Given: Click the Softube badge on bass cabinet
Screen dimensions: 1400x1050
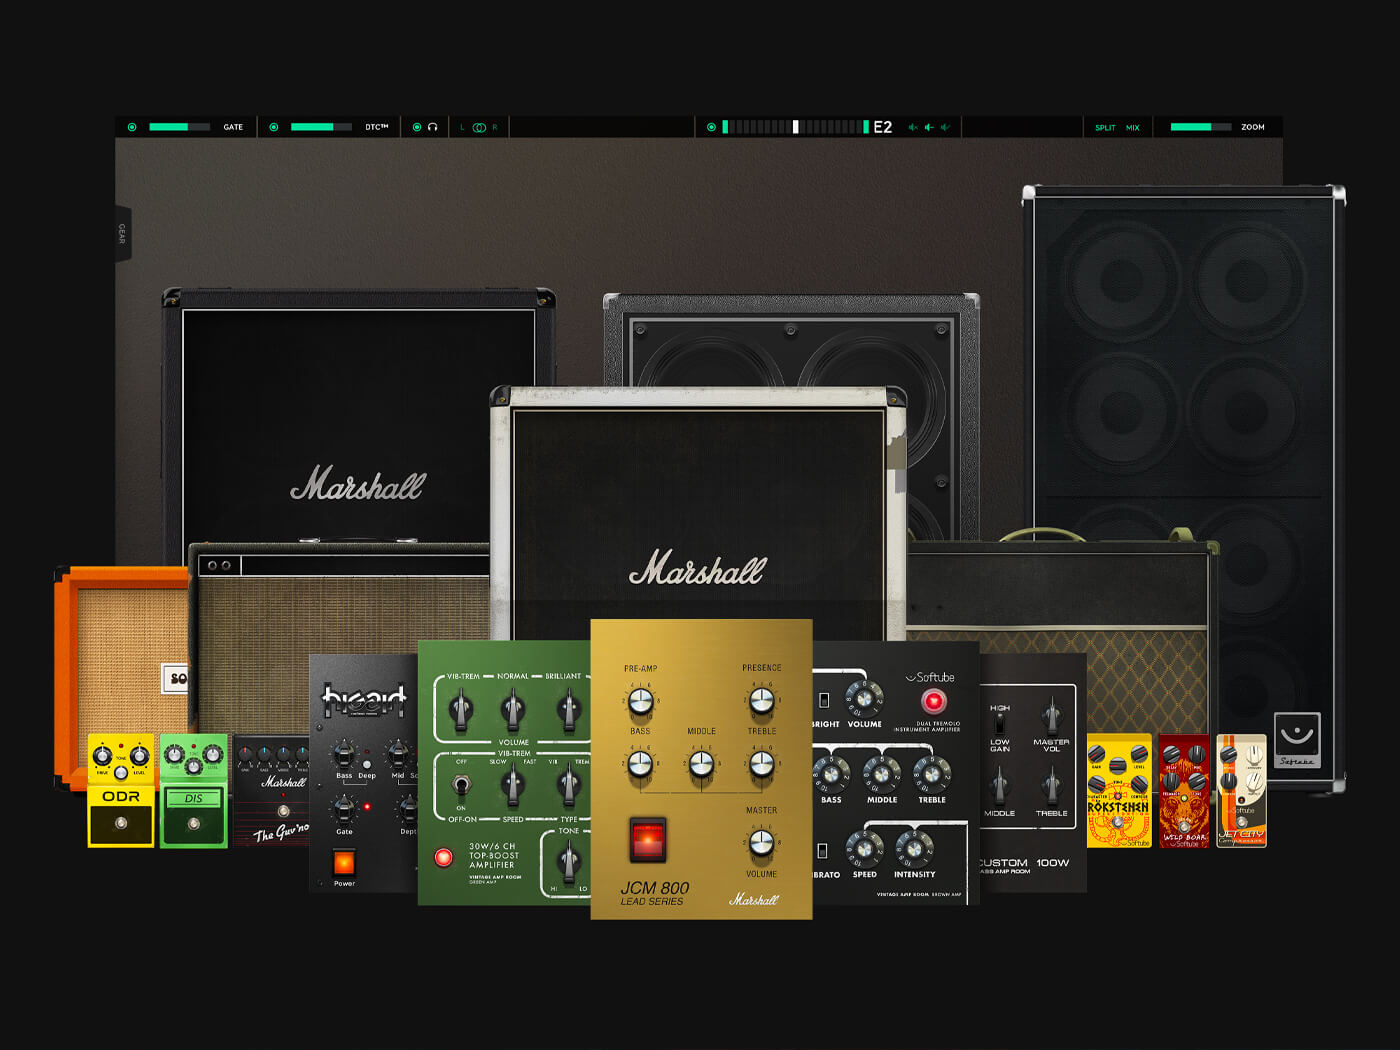Looking at the screenshot, I should click(1297, 740).
